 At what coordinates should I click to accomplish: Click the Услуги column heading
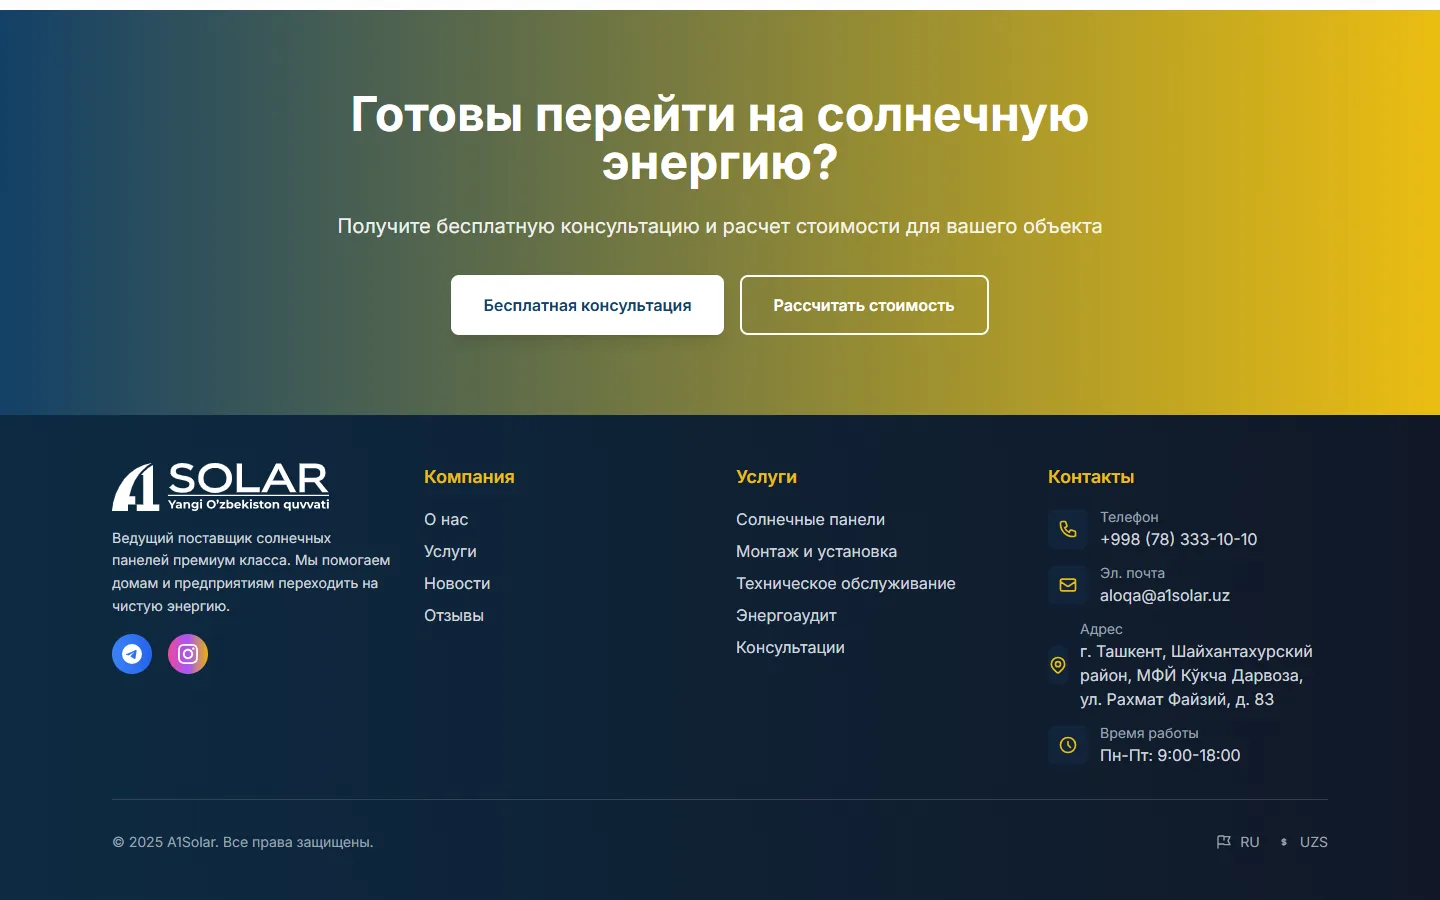click(766, 477)
